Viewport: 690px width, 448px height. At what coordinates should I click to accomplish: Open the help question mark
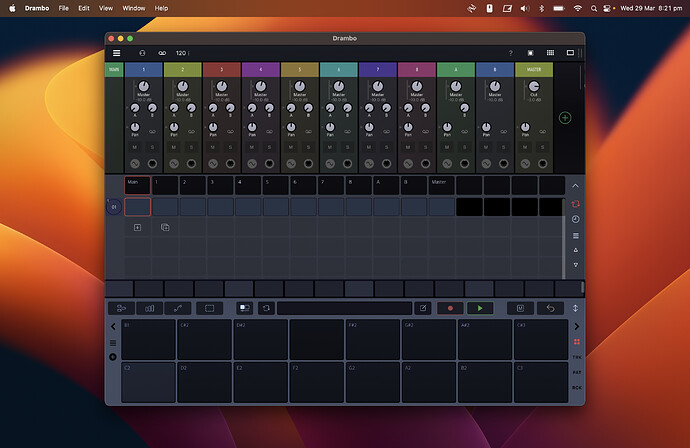510,53
